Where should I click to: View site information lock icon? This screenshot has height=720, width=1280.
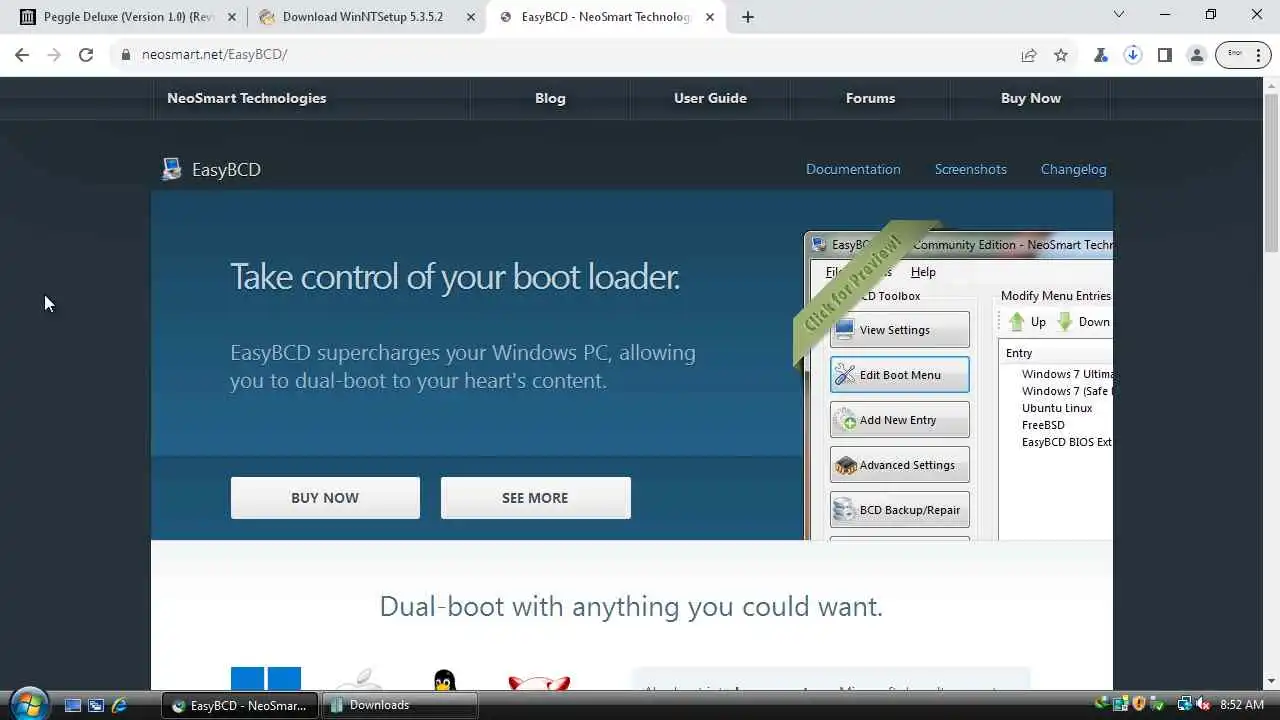[x=126, y=55]
